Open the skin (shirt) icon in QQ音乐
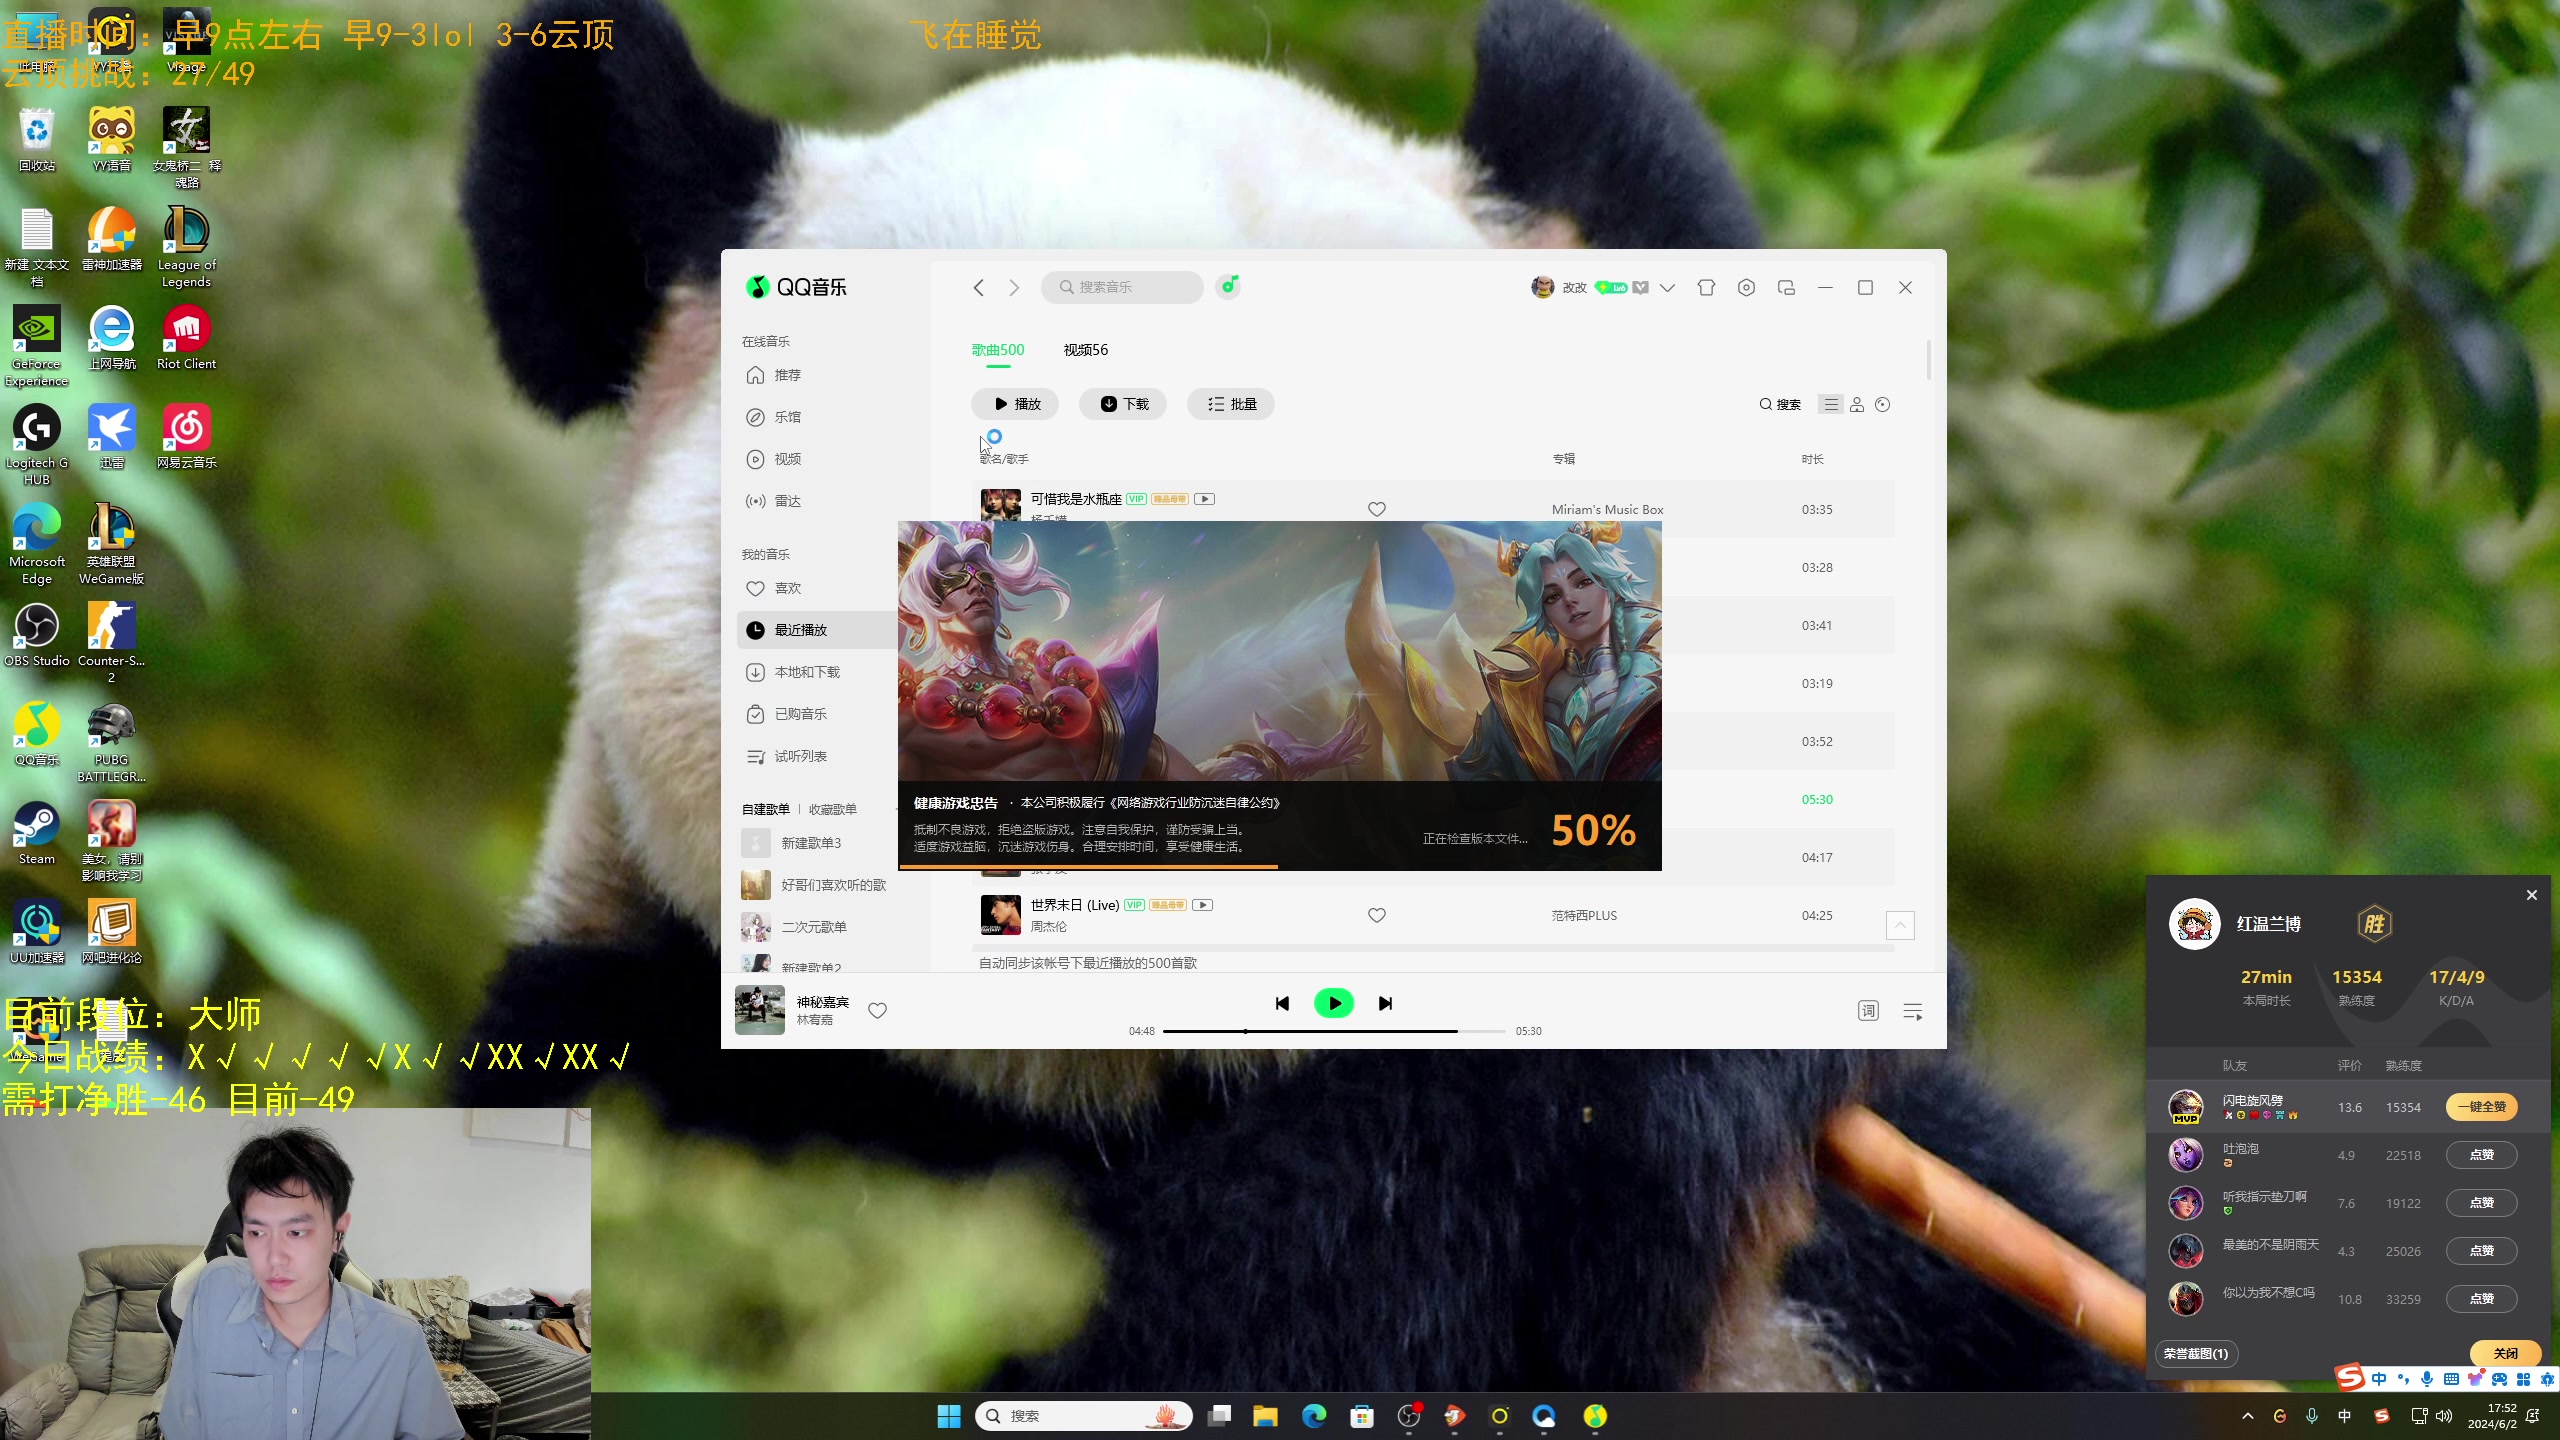 pyautogui.click(x=1706, y=288)
